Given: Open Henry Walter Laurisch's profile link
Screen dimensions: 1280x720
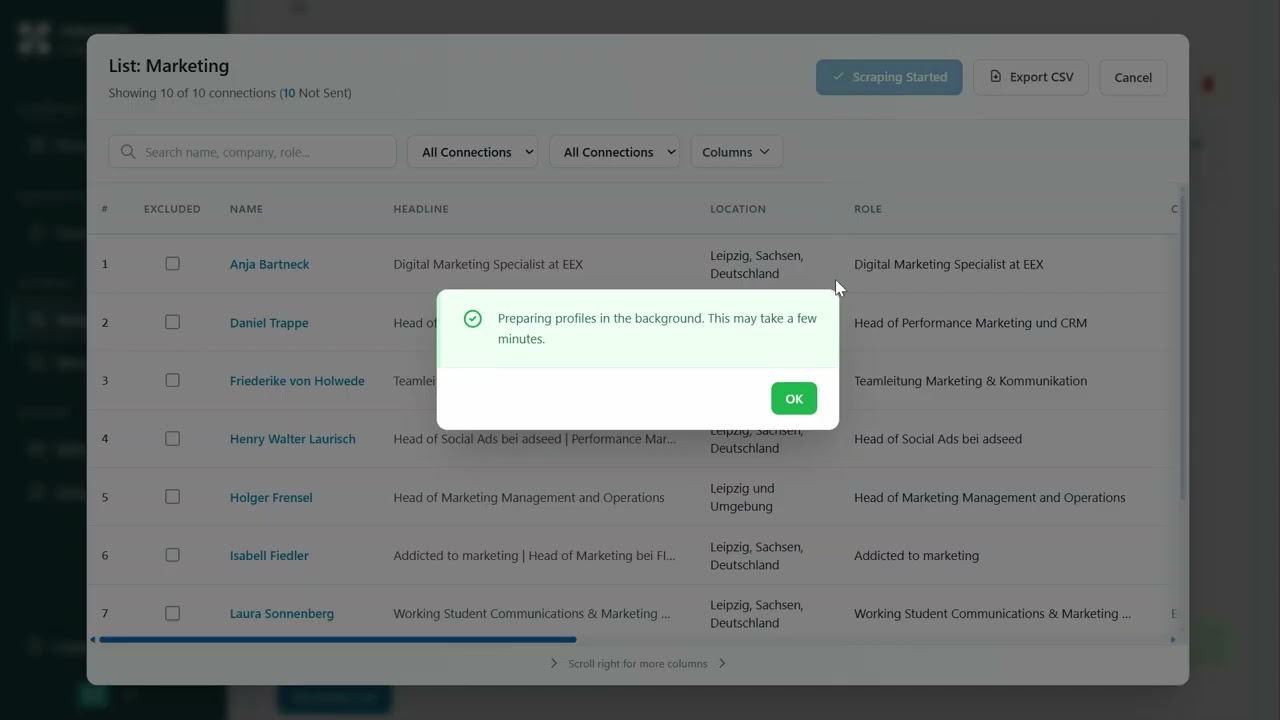Looking at the screenshot, I should pos(292,439).
